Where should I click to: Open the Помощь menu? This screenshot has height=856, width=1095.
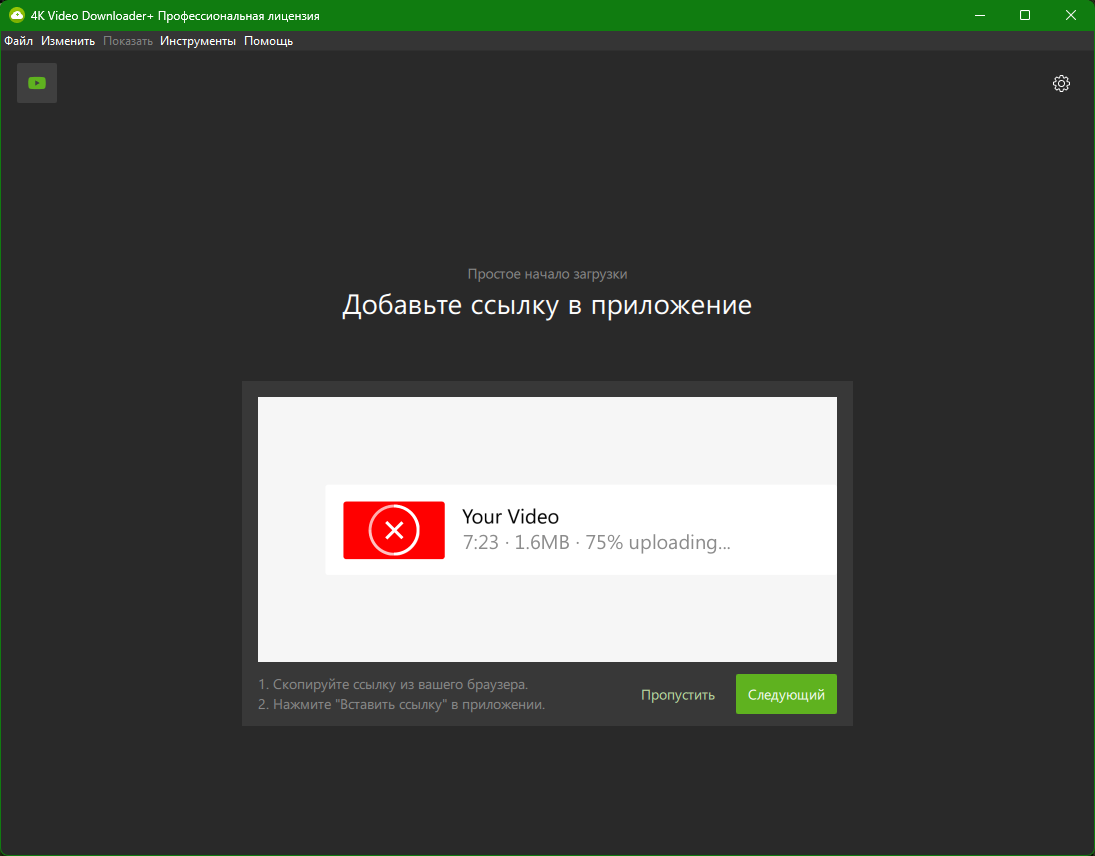(x=268, y=41)
